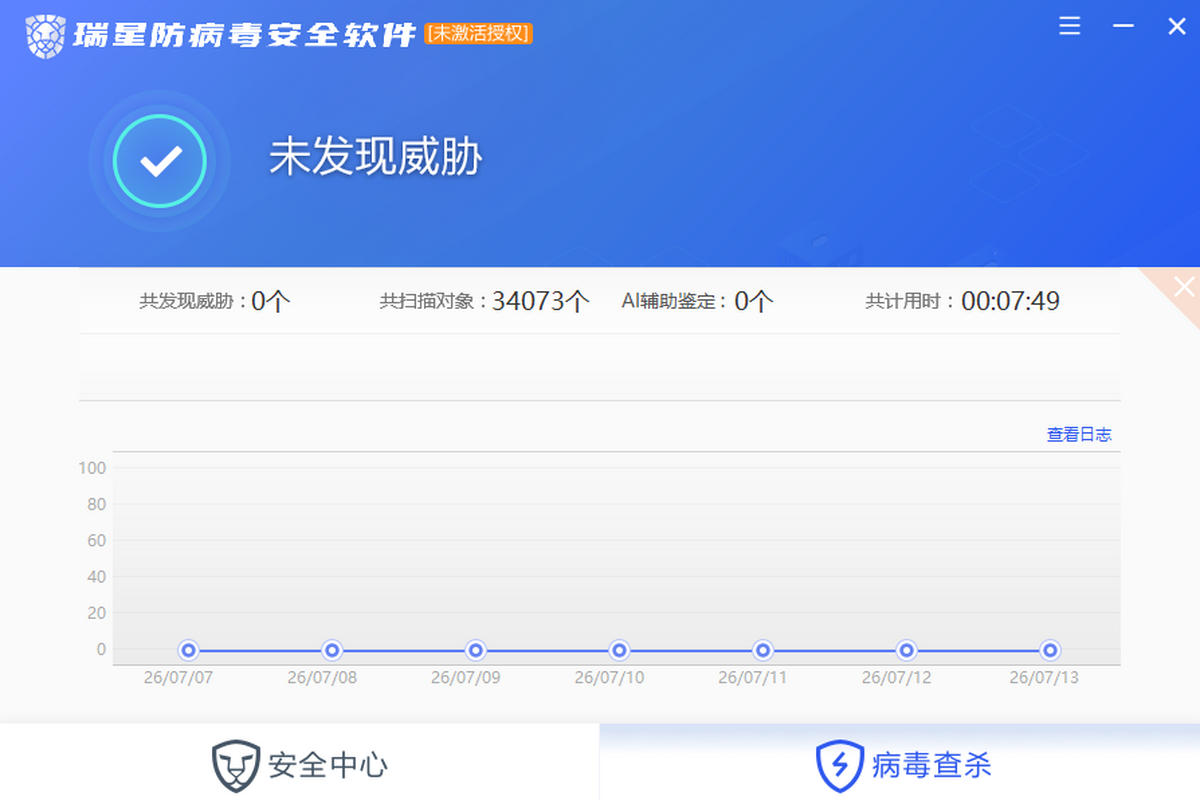The image size is (1200, 800).
Task: Click the 未激活授权 license badge
Action: [x=479, y=34]
